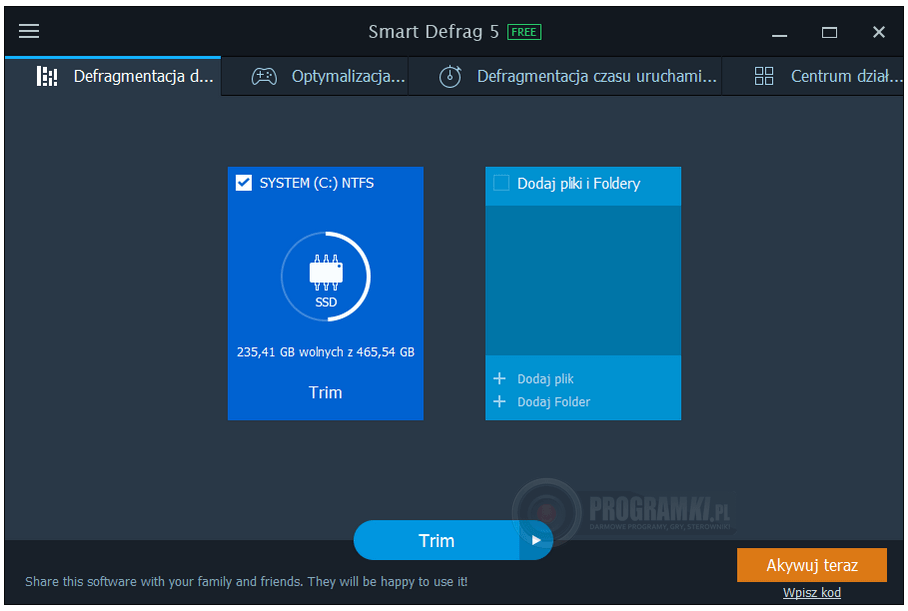Image resolution: width=908 pixels, height=611 pixels.
Task: Click the plus icon beside Dodaj Folder
Action: point(499,401)
